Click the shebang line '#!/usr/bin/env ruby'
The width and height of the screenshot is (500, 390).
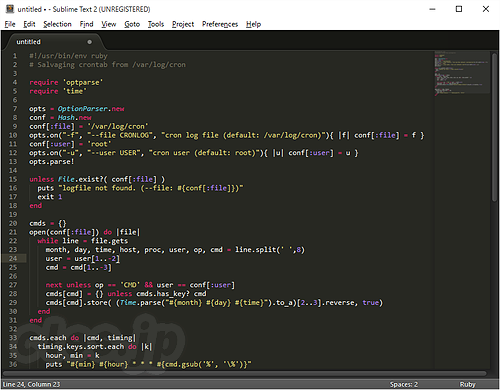[x=68, y=56]
